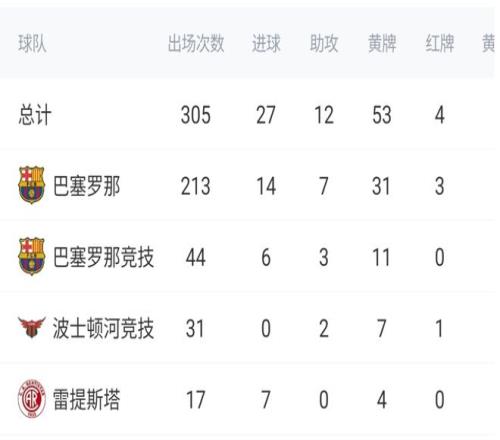
Task: Sort by the 黄牌 column header
Action: coord(382,43)
